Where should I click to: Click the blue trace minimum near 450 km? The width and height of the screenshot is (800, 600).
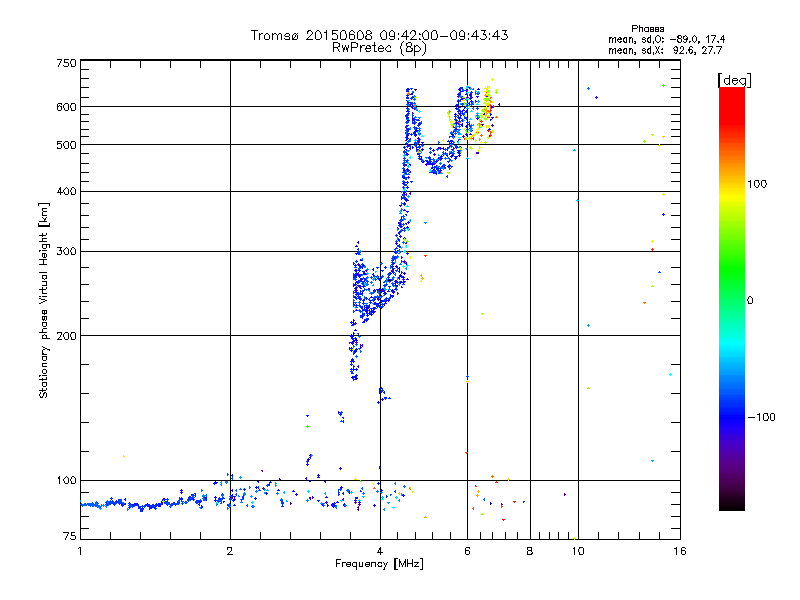(x=436, y=166)
